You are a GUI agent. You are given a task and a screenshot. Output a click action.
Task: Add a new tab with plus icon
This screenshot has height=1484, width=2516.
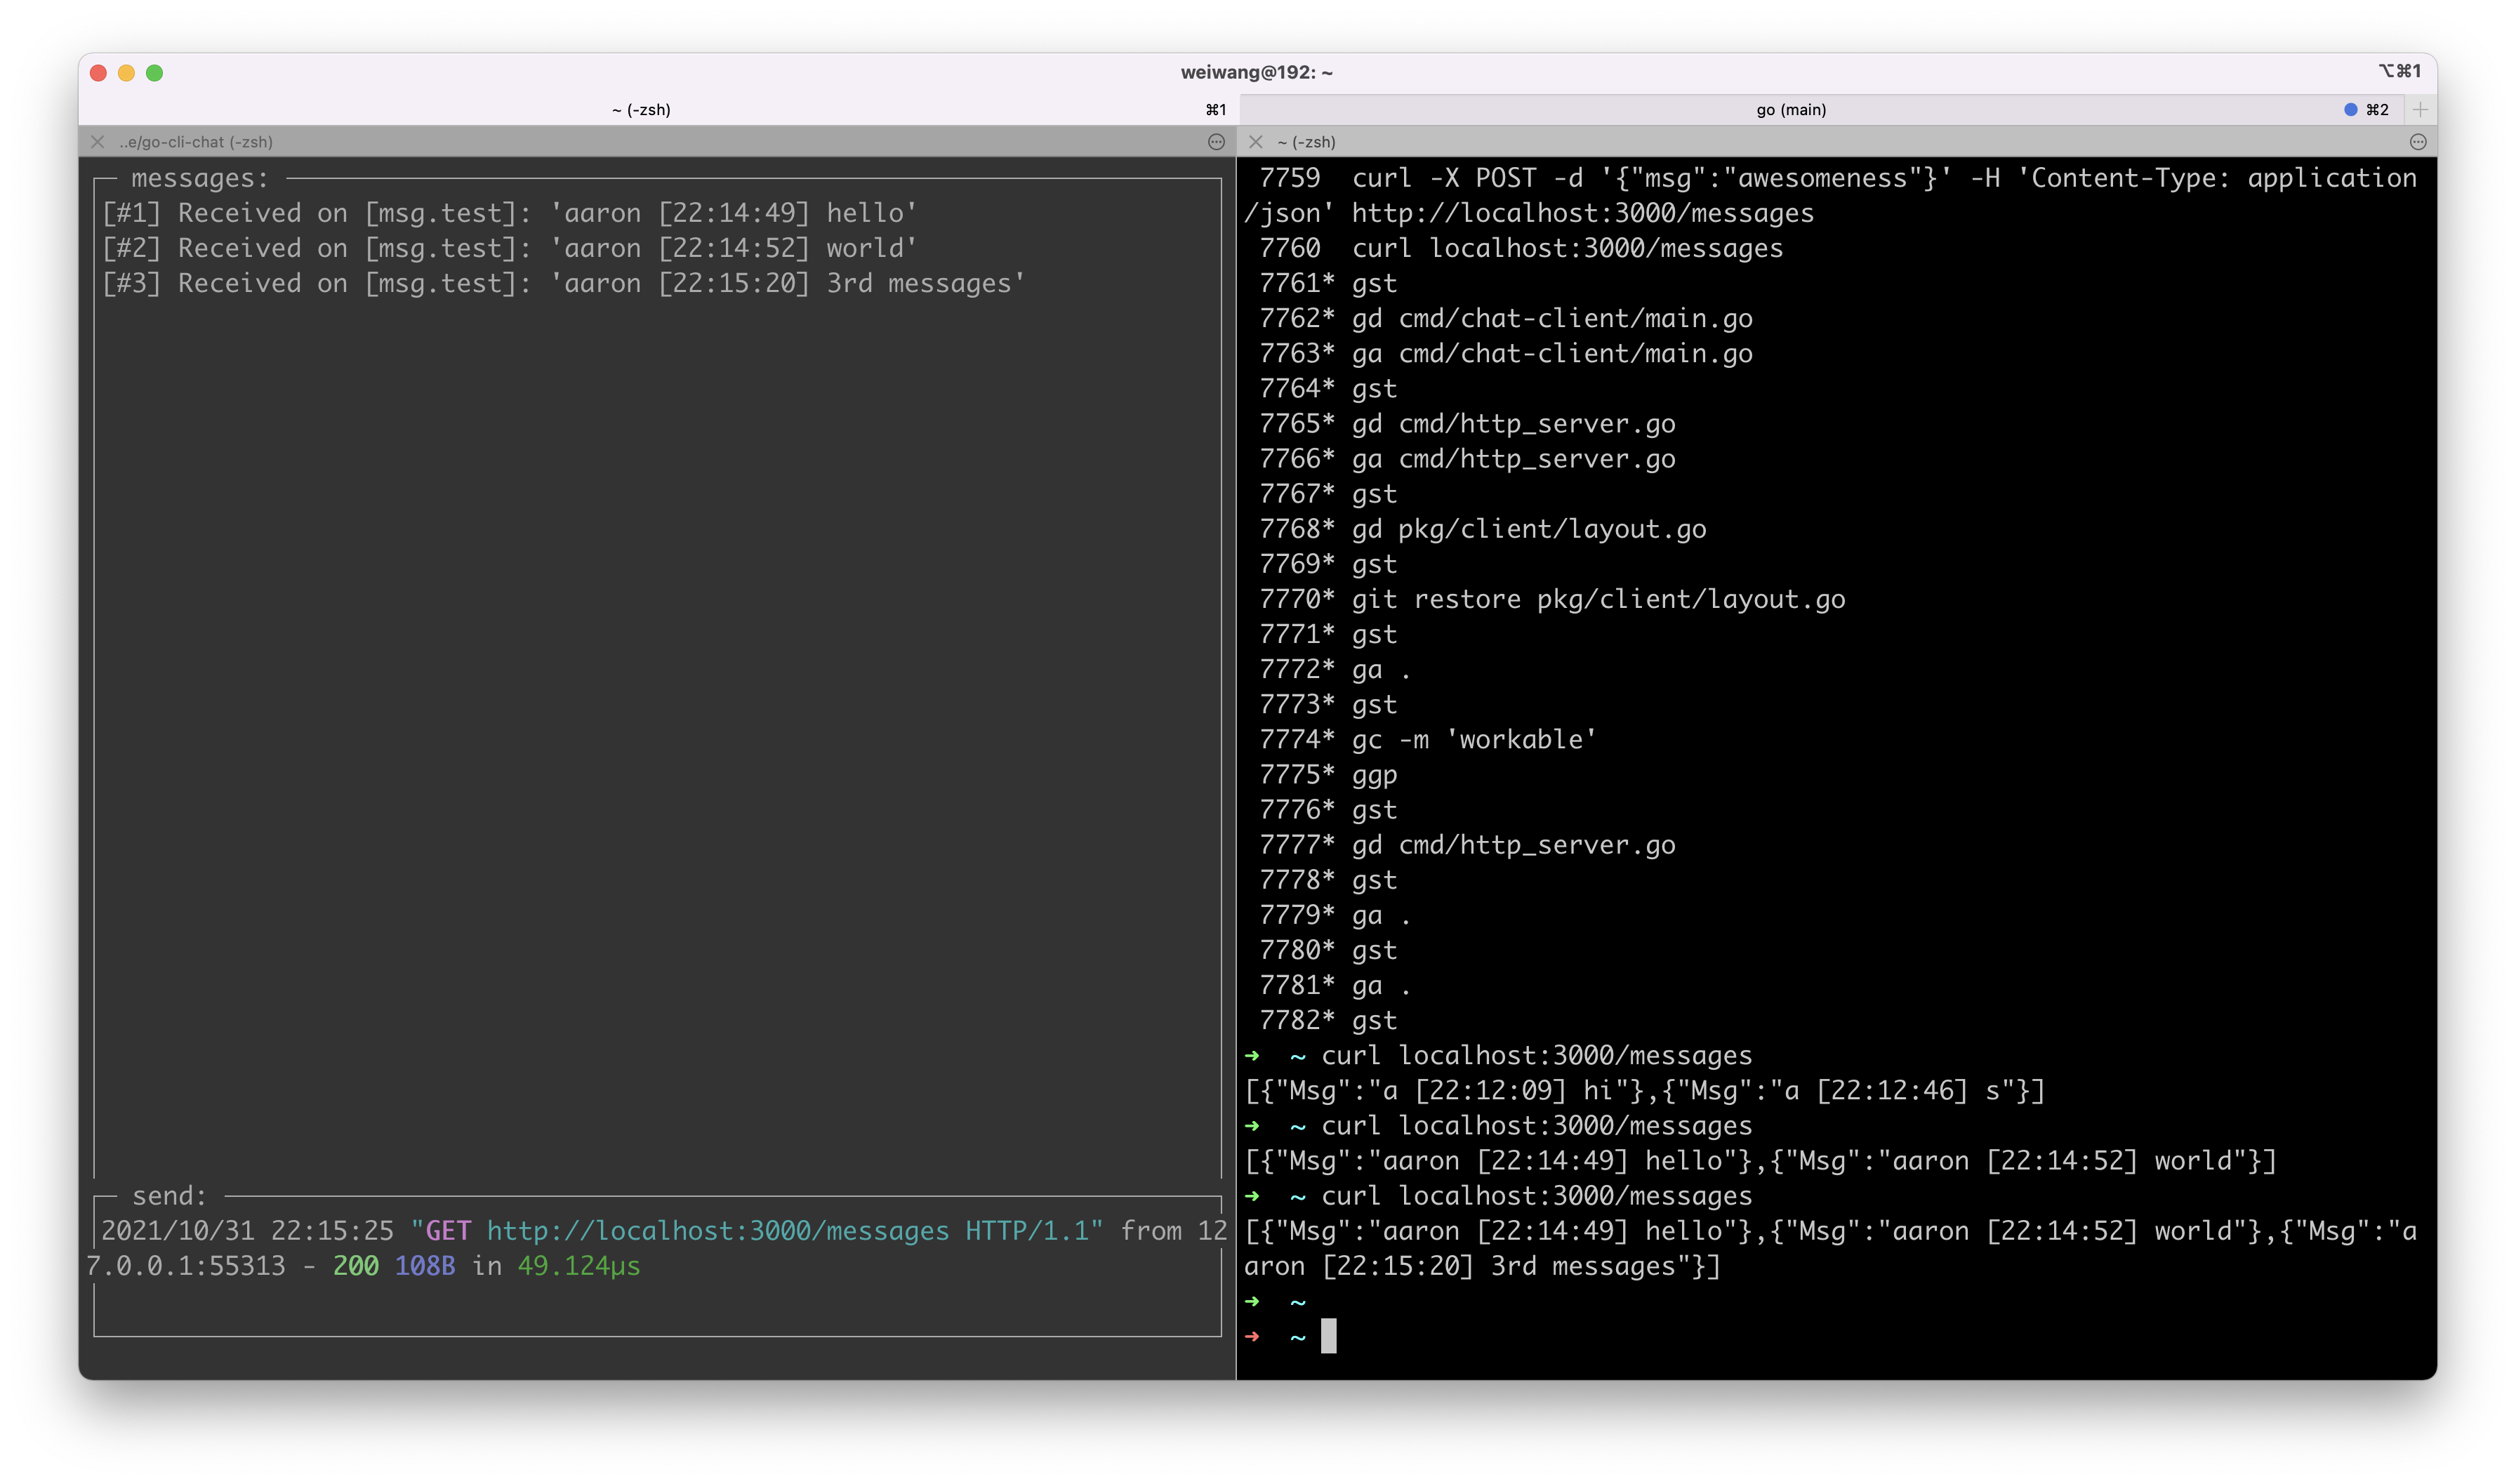click(x=2420, y=110)
